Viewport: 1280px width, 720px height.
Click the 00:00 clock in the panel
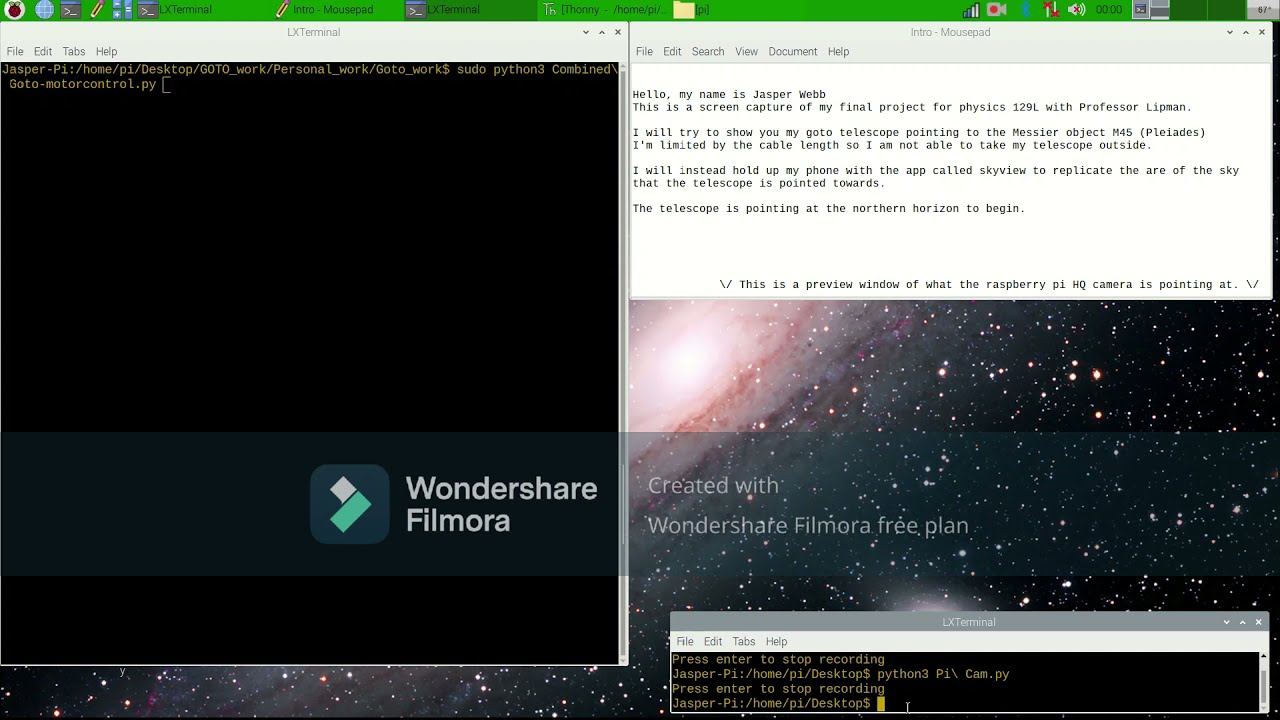(x=1109, y=10)
